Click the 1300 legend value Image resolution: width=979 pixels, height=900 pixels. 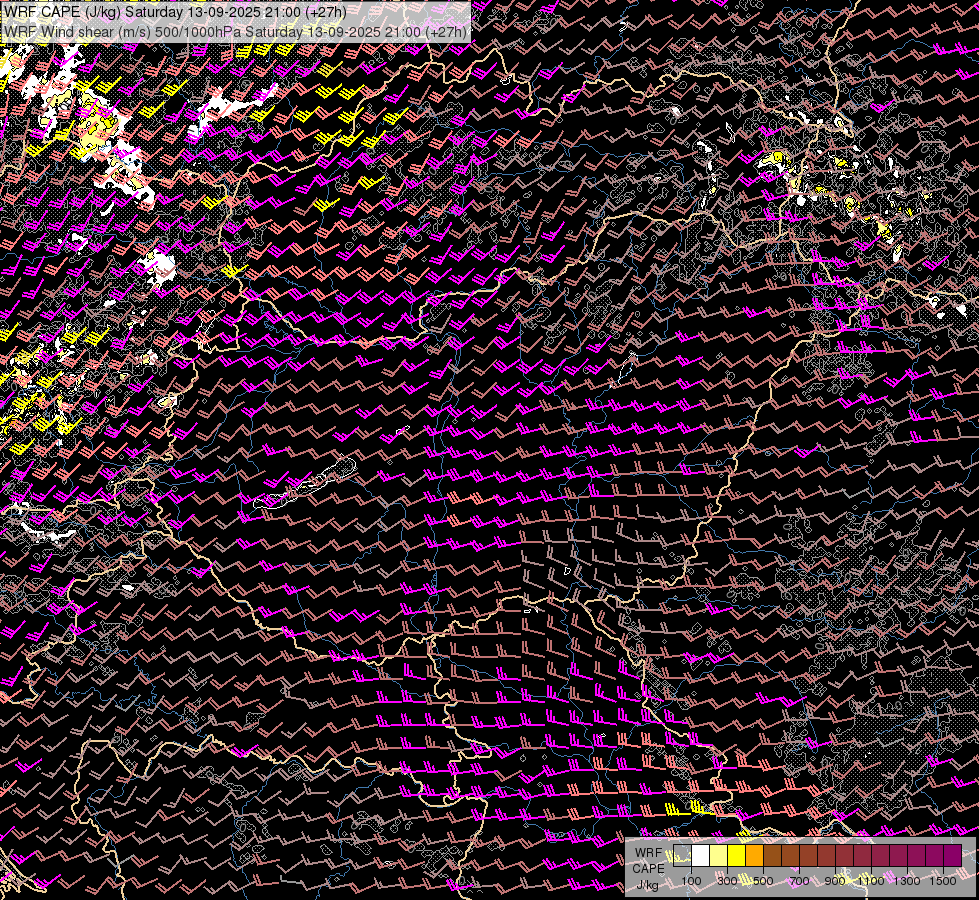[x=907, y=881]
